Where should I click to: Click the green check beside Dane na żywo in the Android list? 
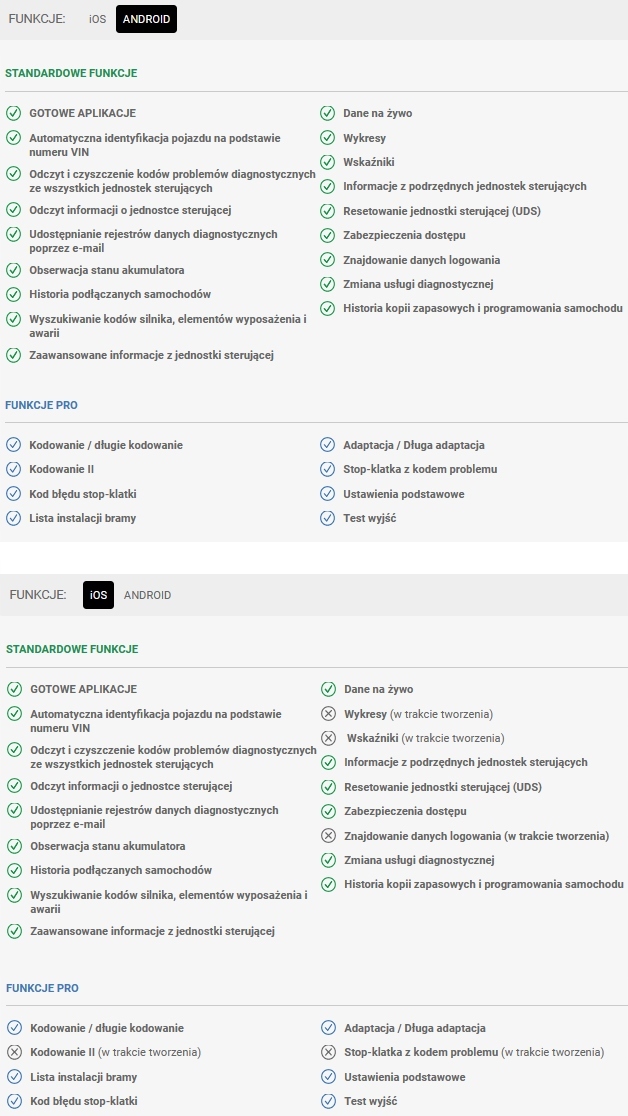[x=327, y=113]
